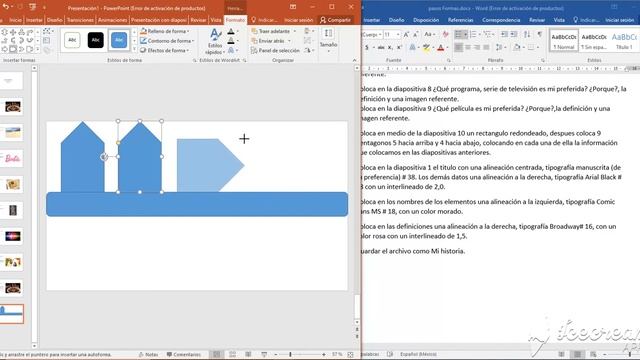Switch to Normal view in PowerPoint status bar
The height and width of the screenshot is (360, 640).
[217, 354]
